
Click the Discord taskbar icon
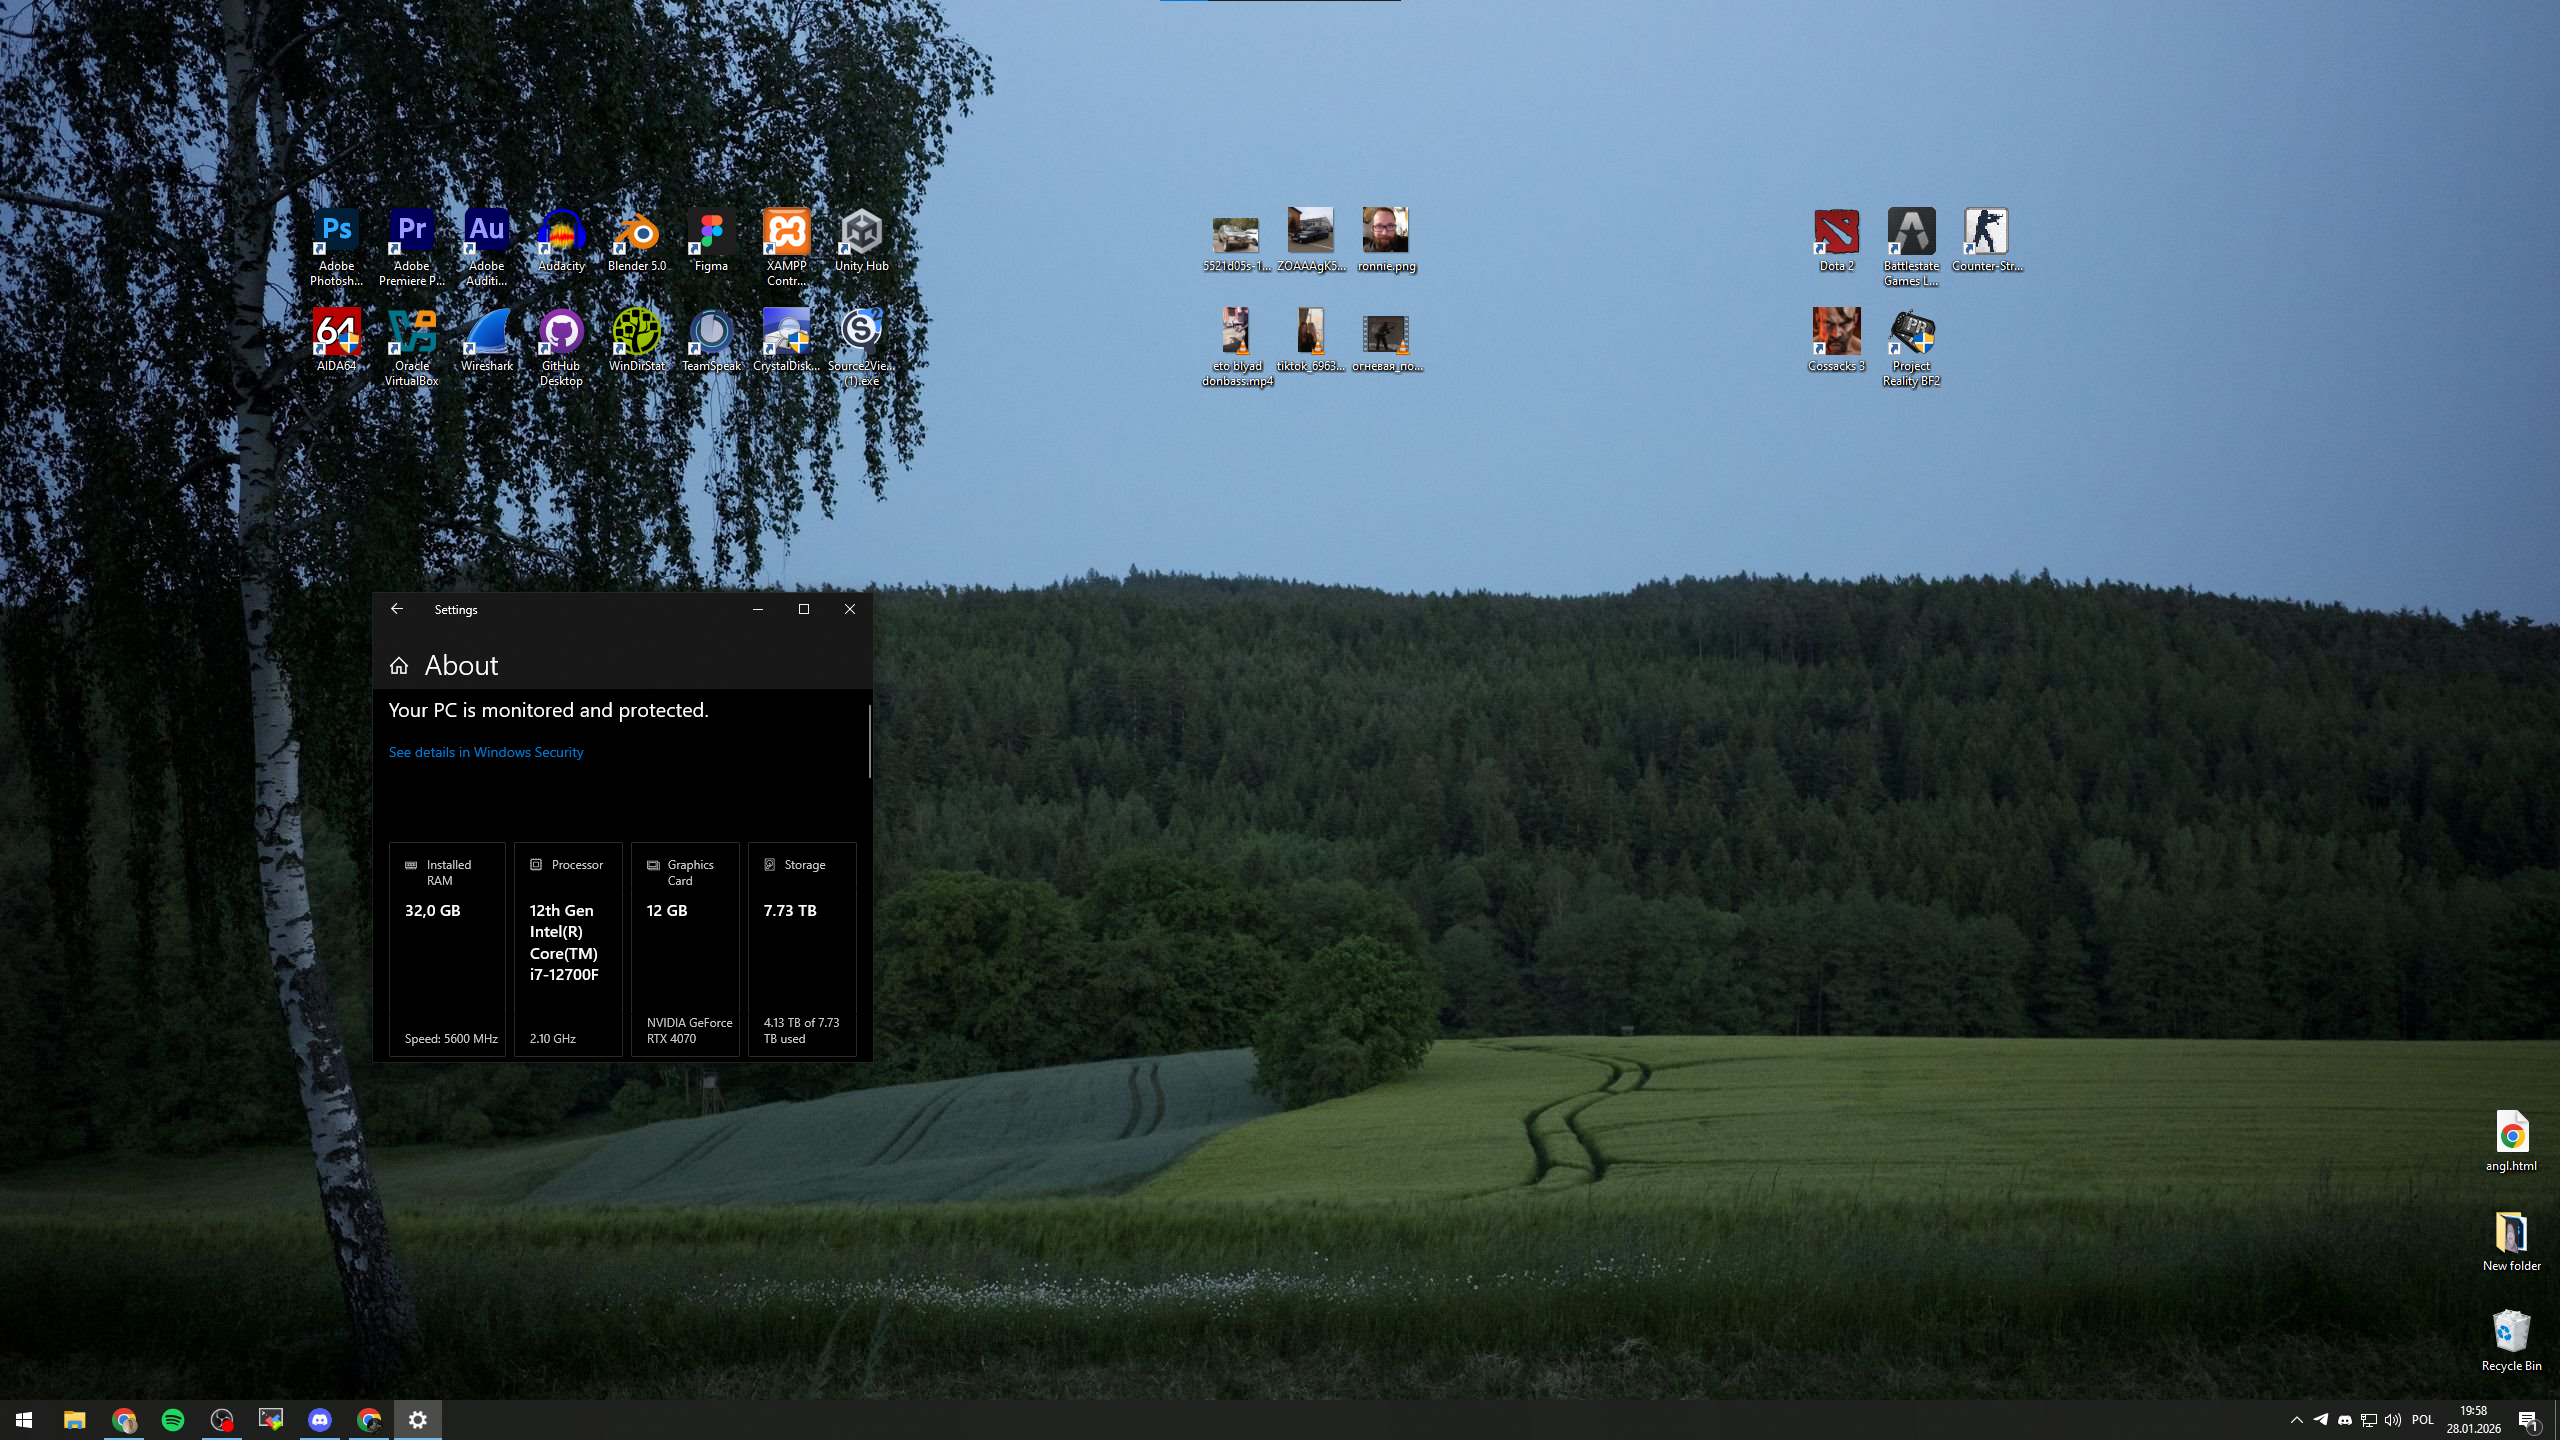pos(320,1420)
